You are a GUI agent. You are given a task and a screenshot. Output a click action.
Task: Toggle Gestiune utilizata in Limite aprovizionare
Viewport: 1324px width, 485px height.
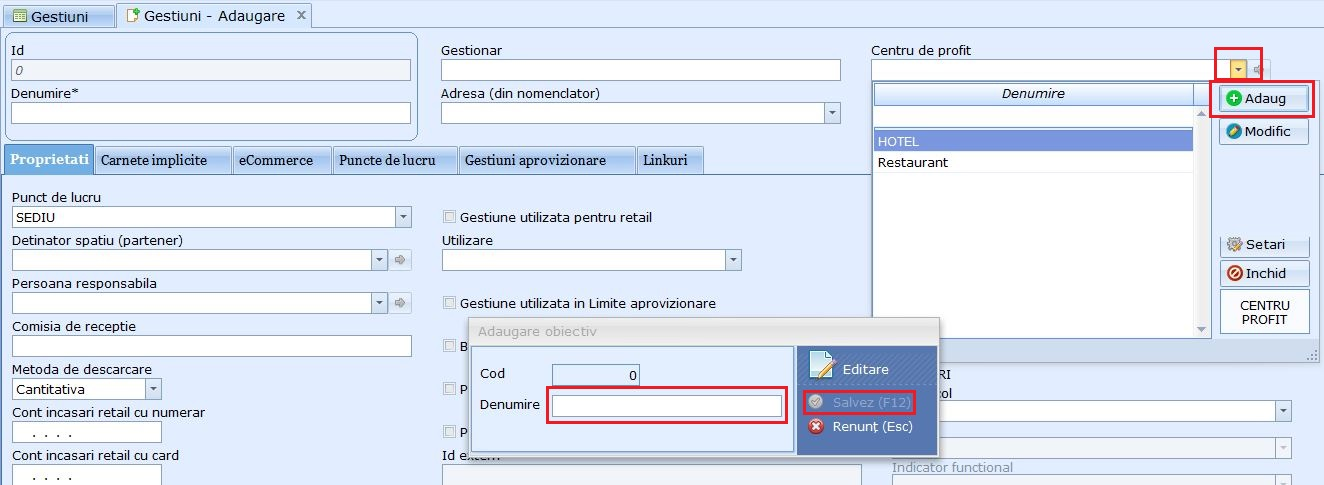coord(449,303)
